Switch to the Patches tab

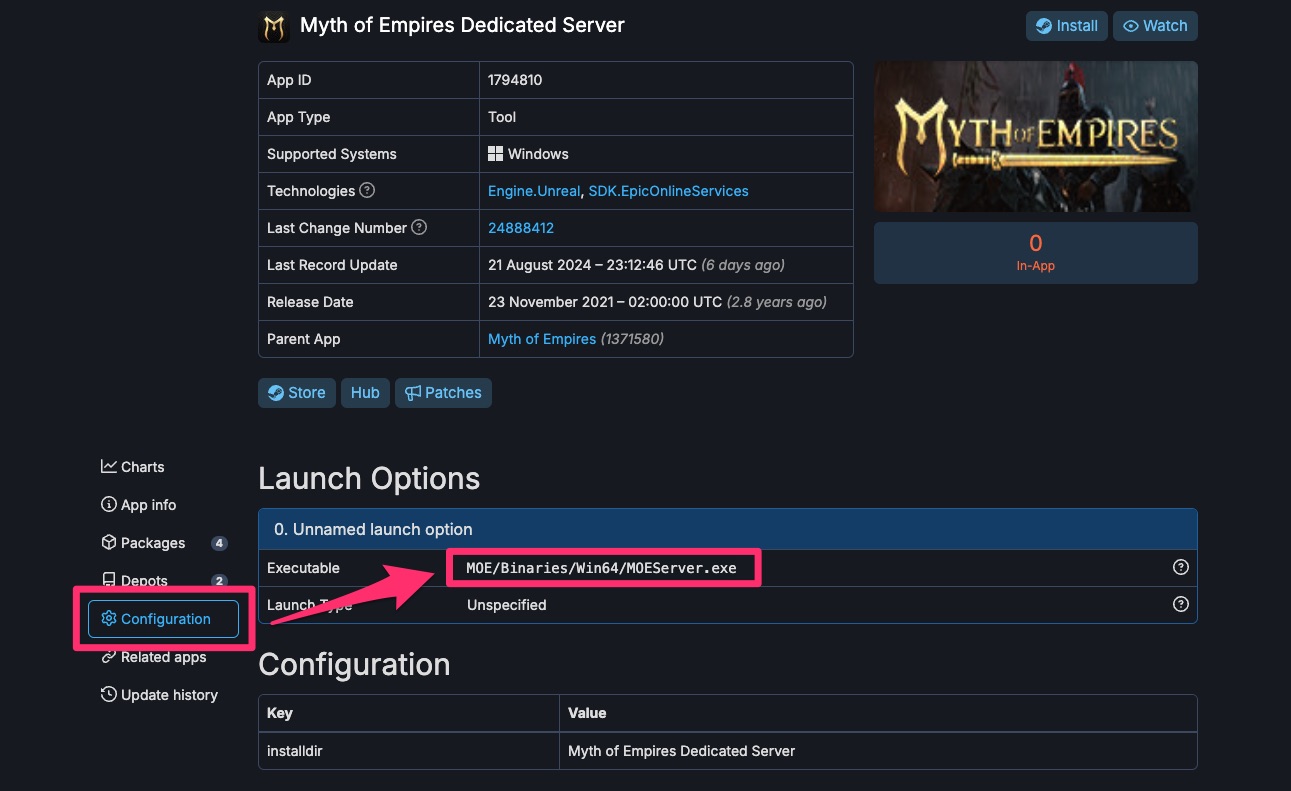(443, 392)
